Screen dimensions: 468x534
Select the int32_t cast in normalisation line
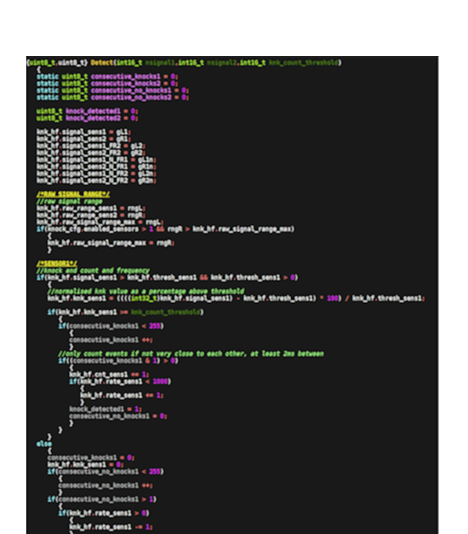click(x=145, y=299)
